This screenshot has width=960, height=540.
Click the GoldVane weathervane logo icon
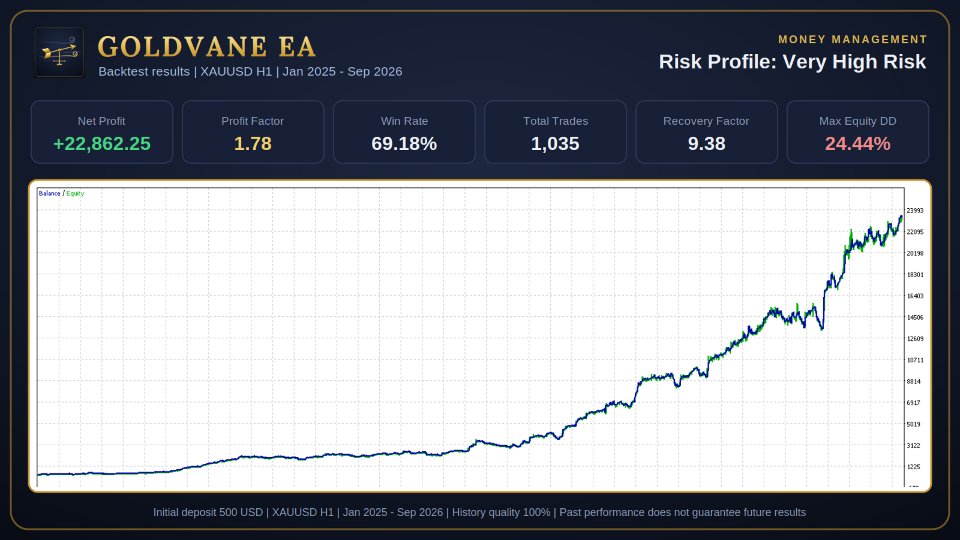pos(59,52)
